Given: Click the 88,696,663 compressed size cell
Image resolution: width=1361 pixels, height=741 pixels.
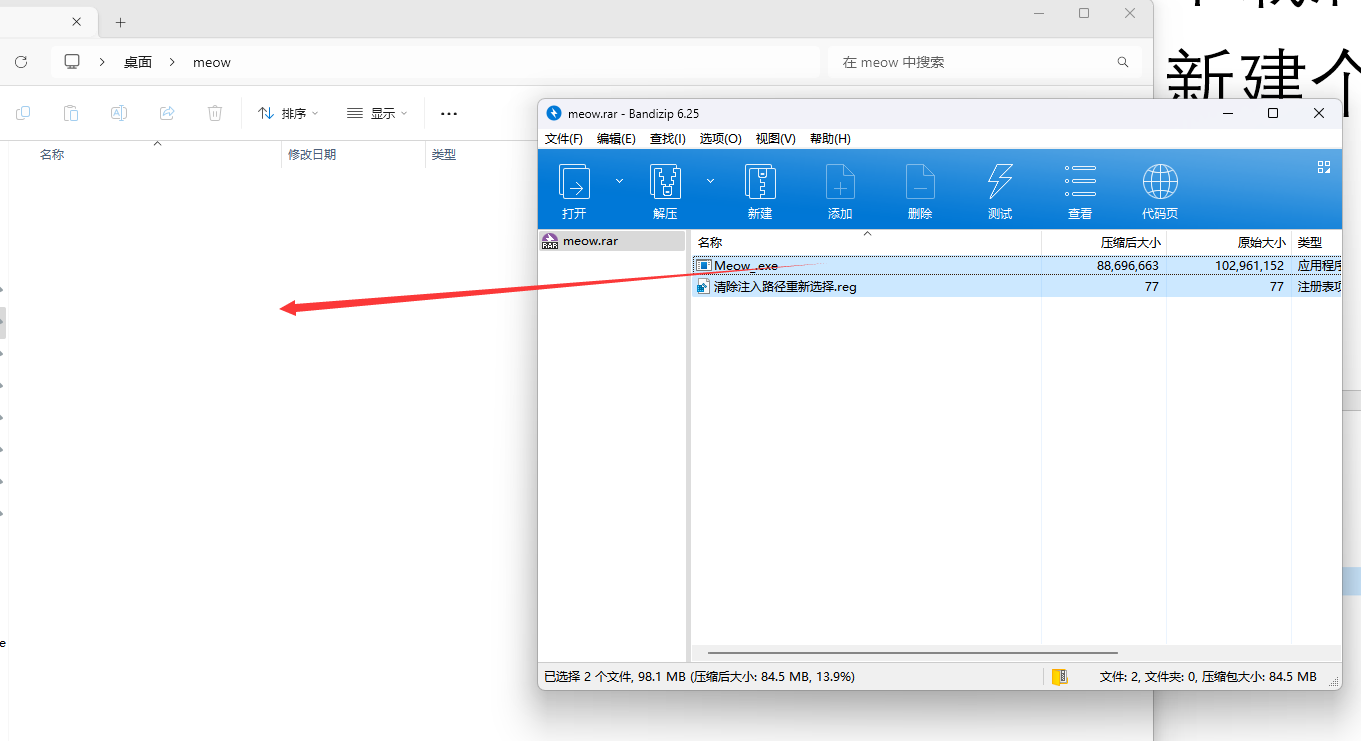Looking at the screenshot, I should [1128, 266].
